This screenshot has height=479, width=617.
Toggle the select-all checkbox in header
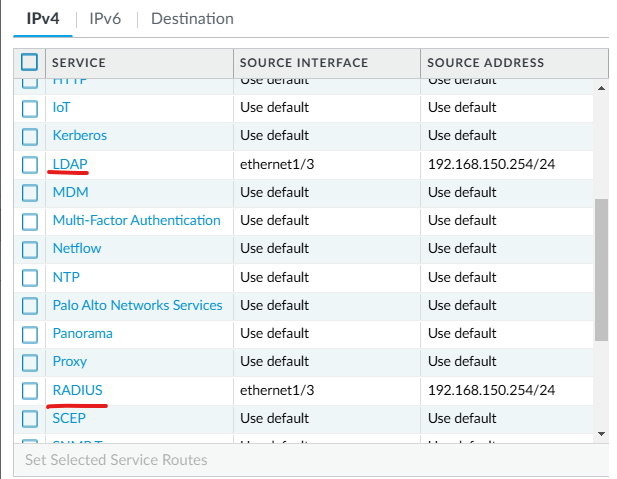pyautogui.click(x=29, y=62)
